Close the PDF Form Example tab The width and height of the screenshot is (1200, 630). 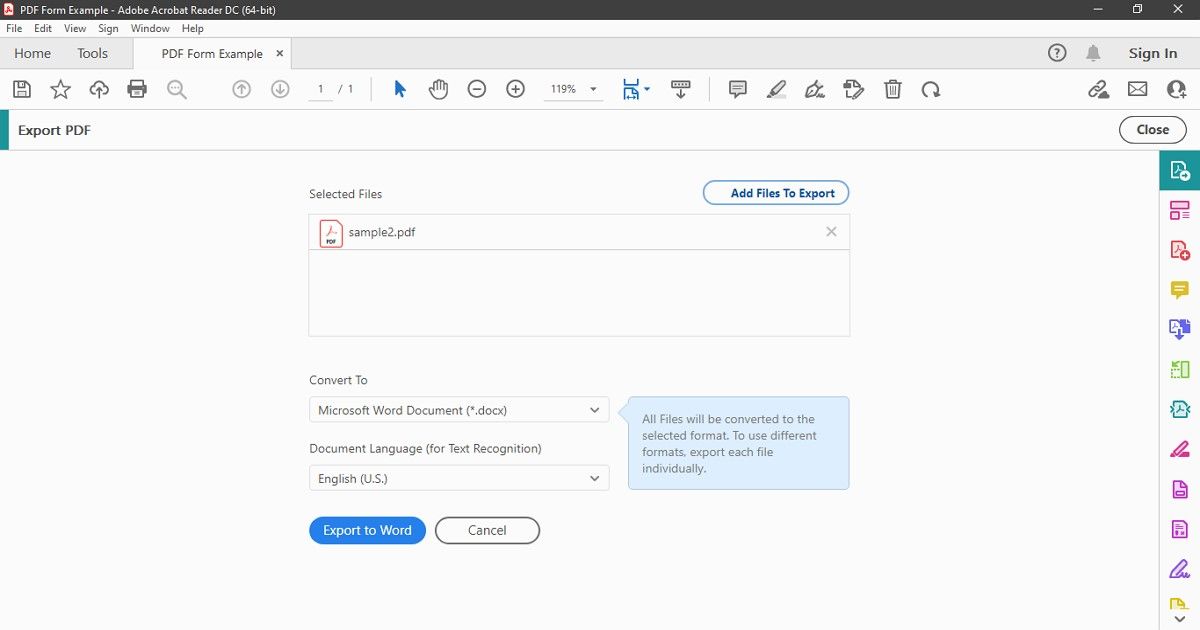coord(279,53)
